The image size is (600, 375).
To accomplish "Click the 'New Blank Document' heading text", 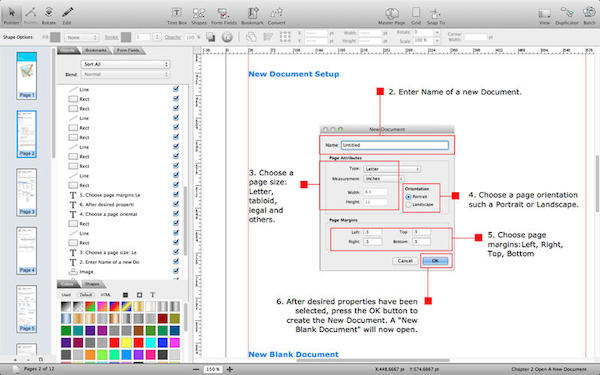I will (293, 354).
